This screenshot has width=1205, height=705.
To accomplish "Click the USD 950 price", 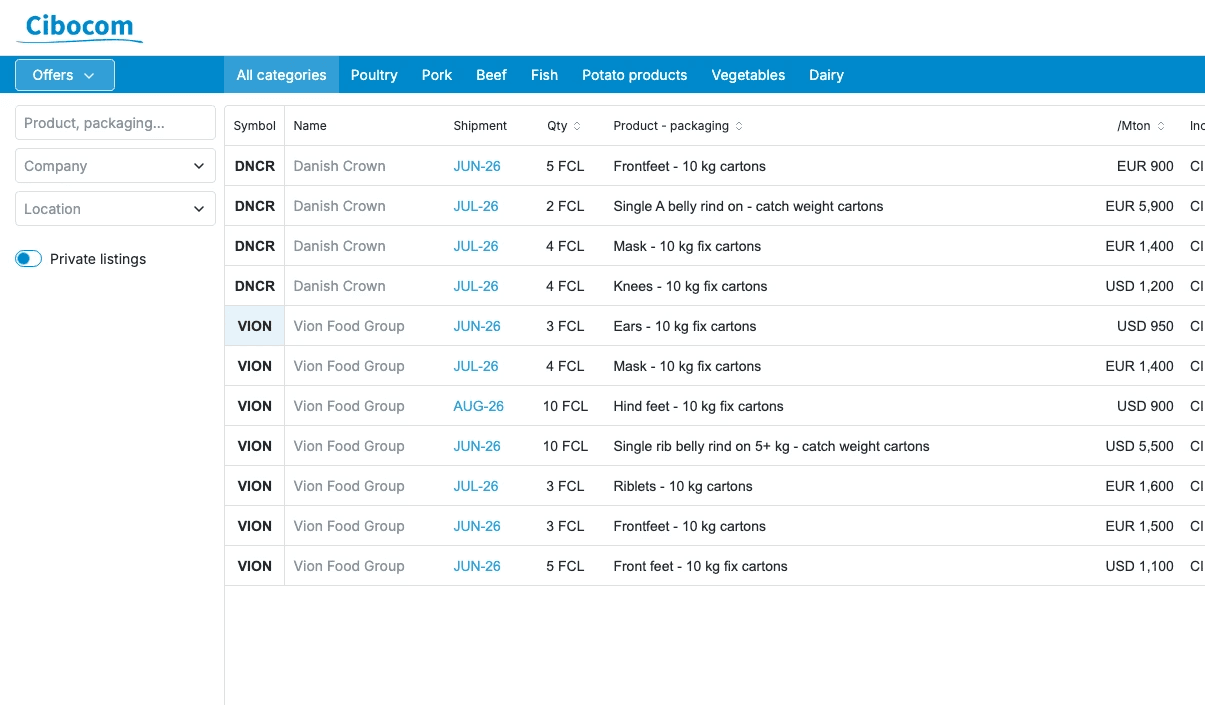I will [x=1145, y=326].
